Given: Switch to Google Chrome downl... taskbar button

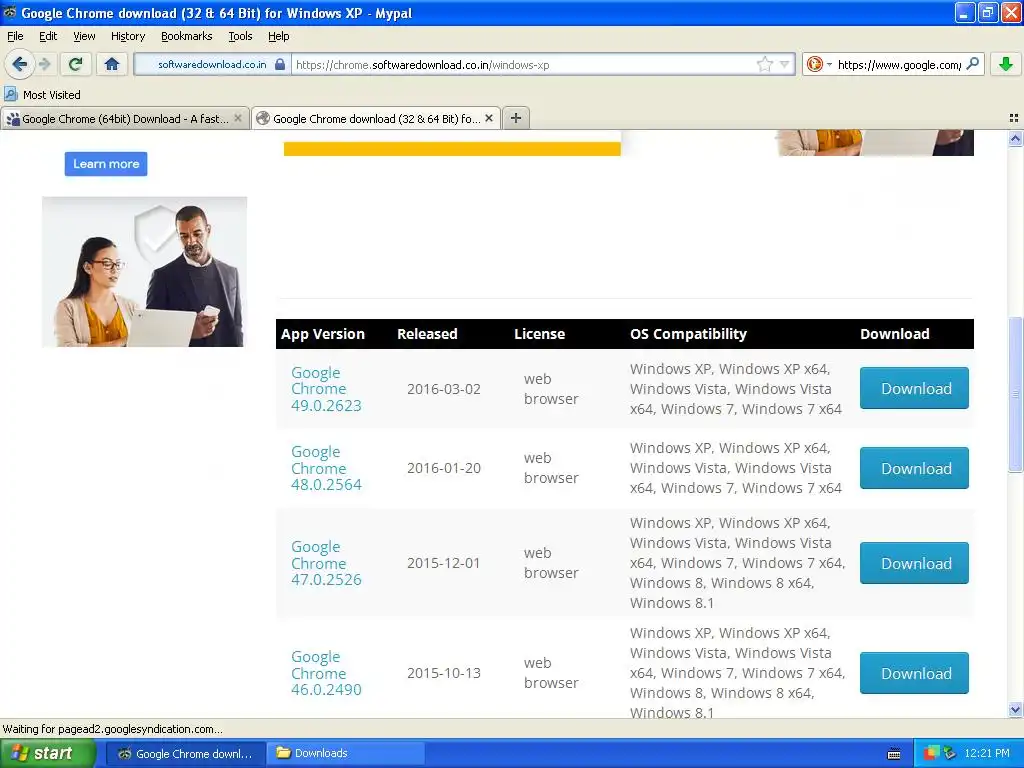Looking at the screenshot, I should coord(185,754).
